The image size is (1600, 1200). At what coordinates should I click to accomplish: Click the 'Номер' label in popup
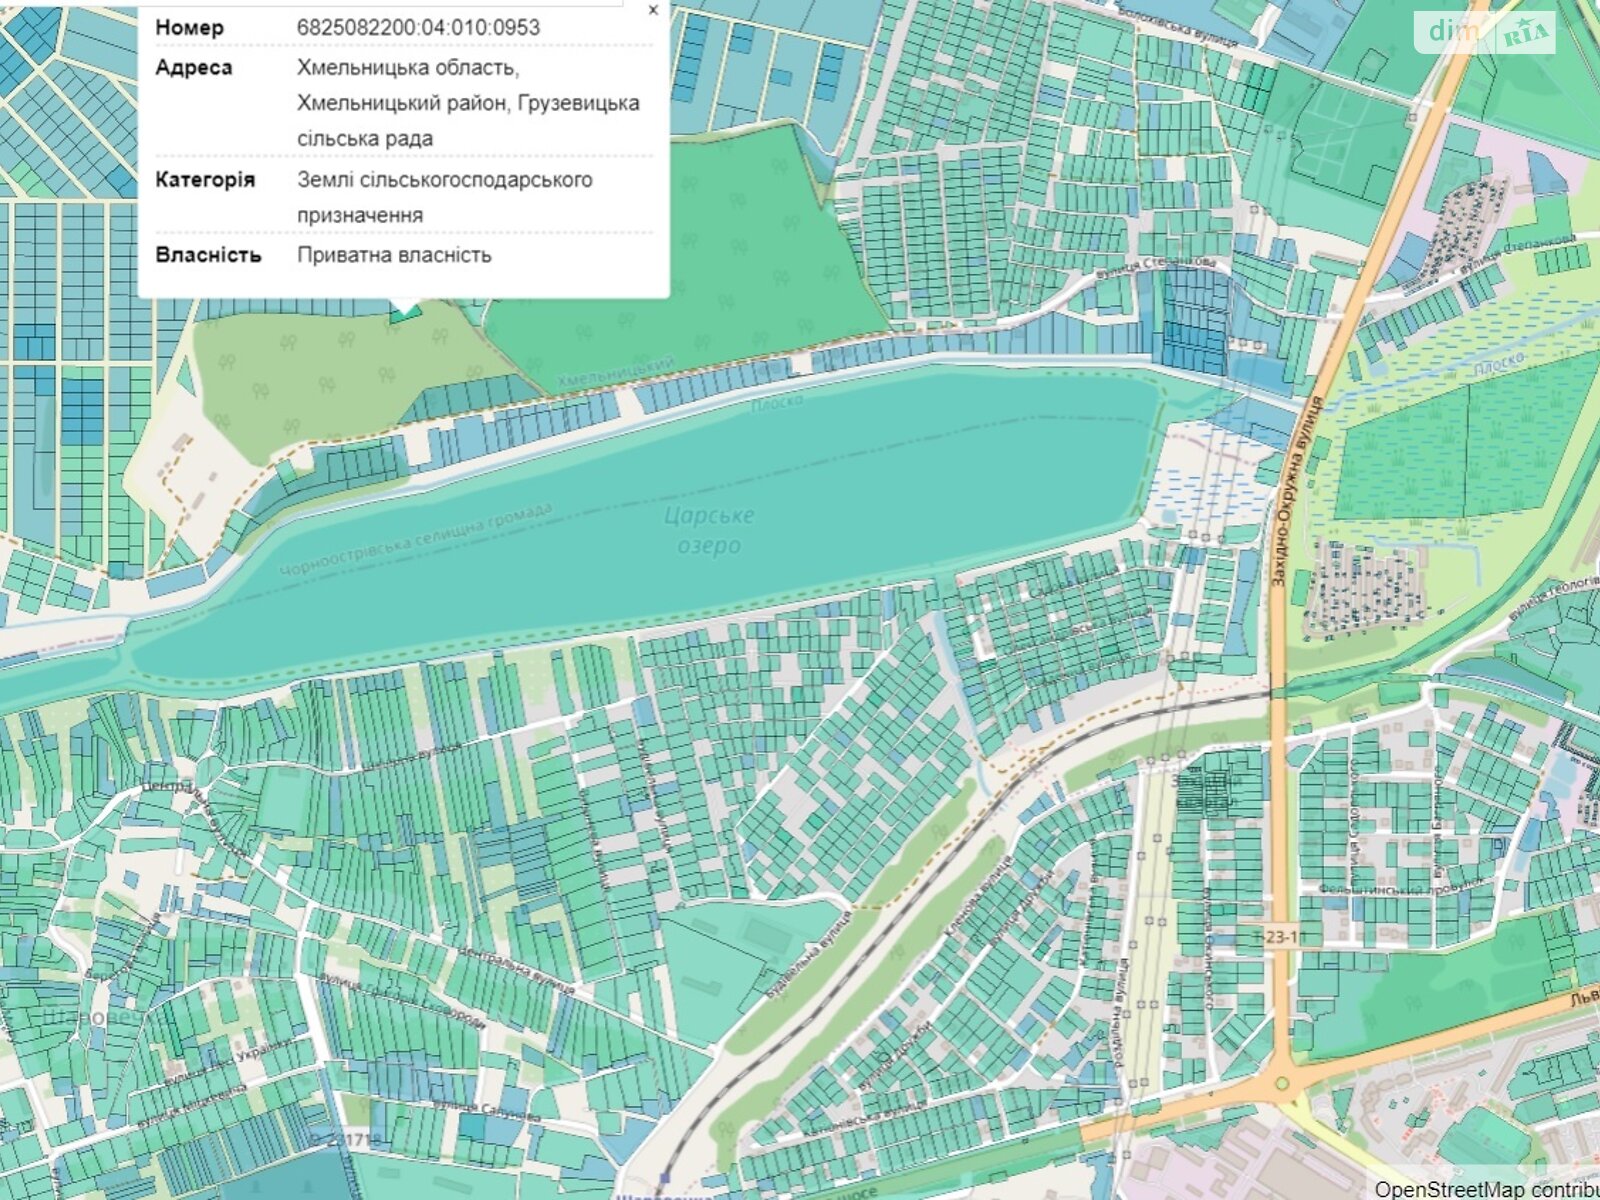click(x=189, y=27)
